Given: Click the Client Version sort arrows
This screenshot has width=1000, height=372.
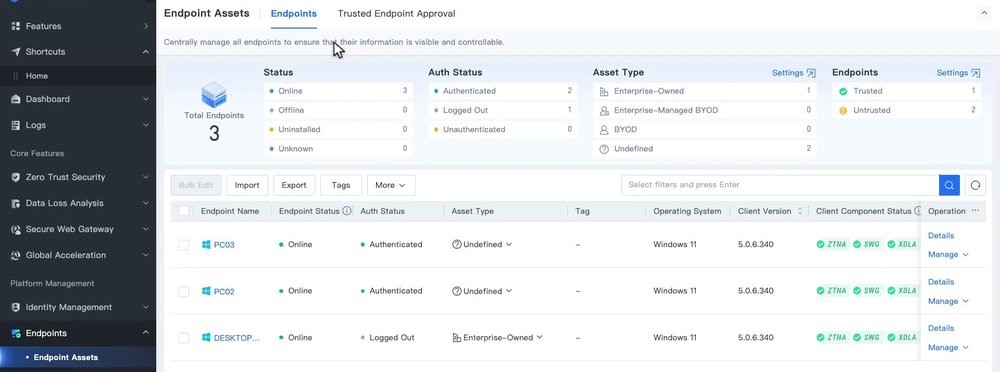Looking at the screenshot, I should 800,211.
